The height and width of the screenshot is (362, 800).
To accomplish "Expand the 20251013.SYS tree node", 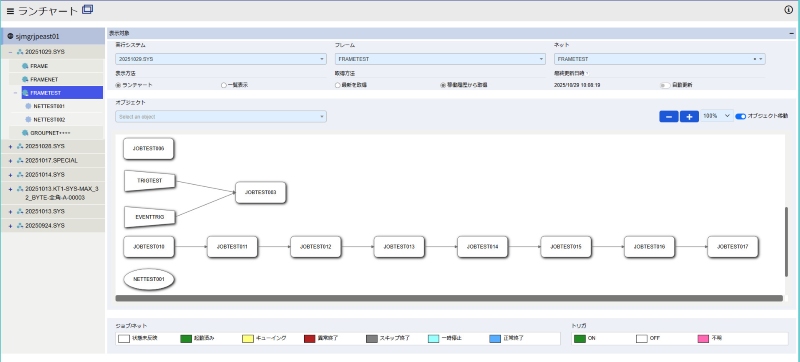I will (x=10, y=211).
